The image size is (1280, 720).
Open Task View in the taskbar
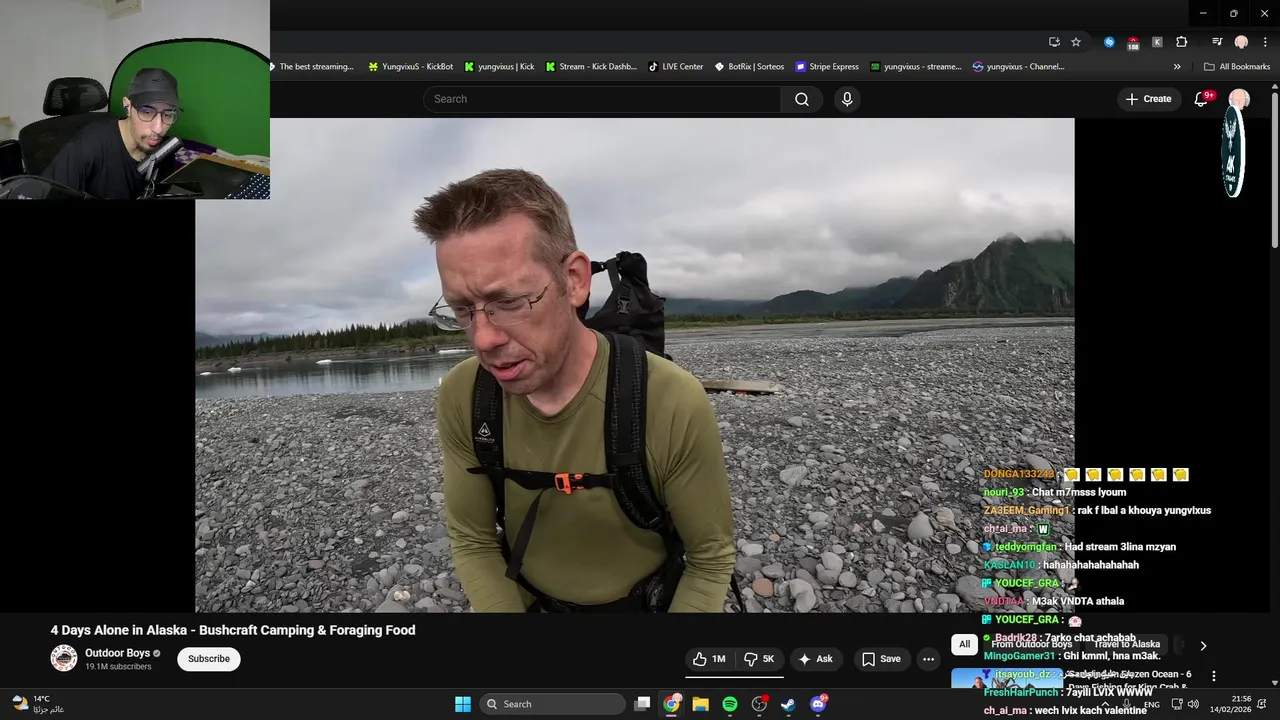point(643,704)
